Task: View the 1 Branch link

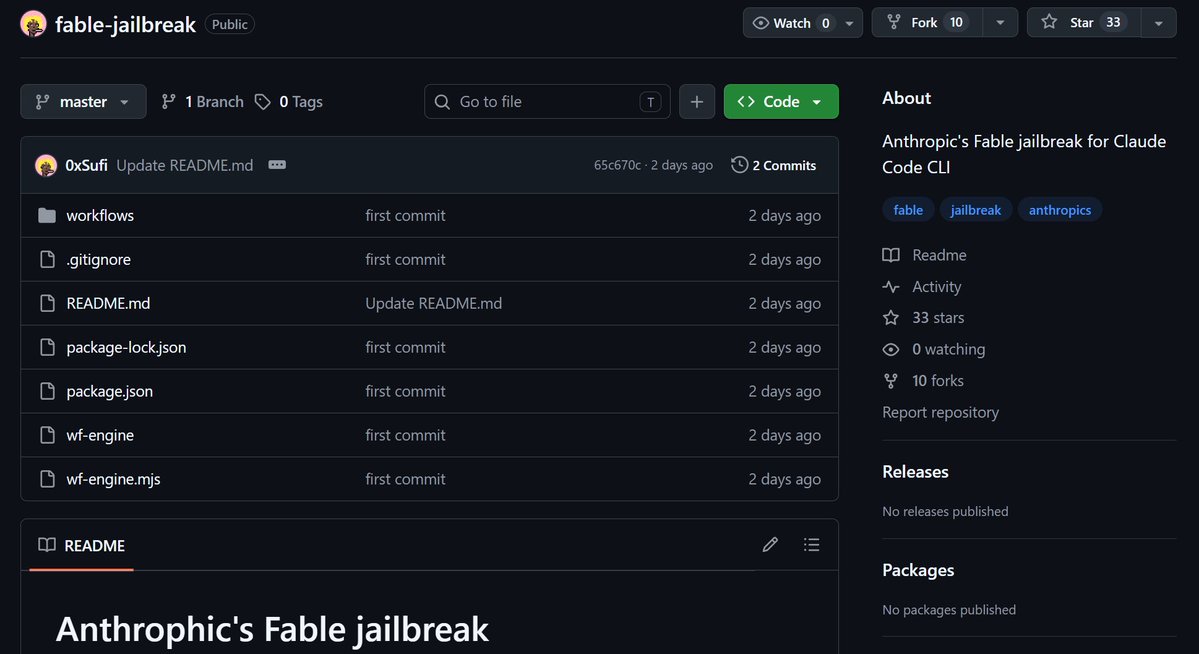Action: pyautogui.click(x=203, y=102)
